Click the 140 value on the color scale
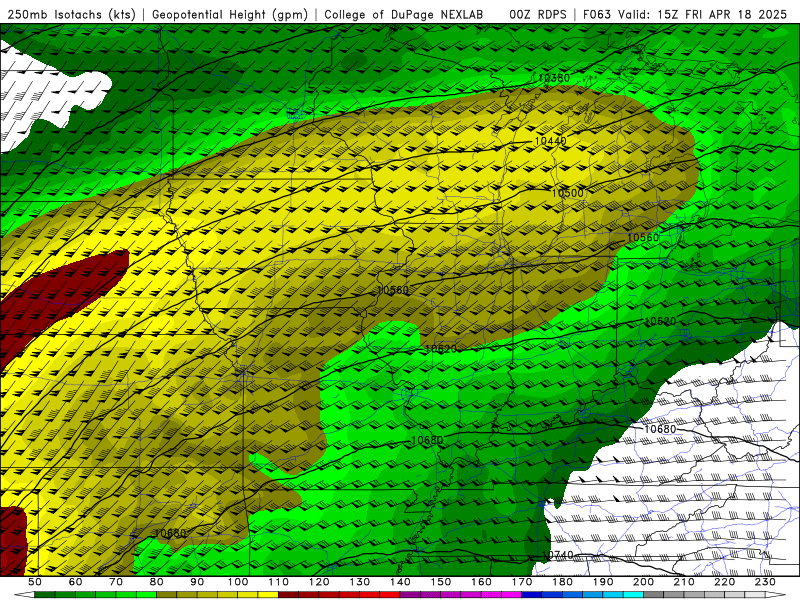 tap(400, 582)
